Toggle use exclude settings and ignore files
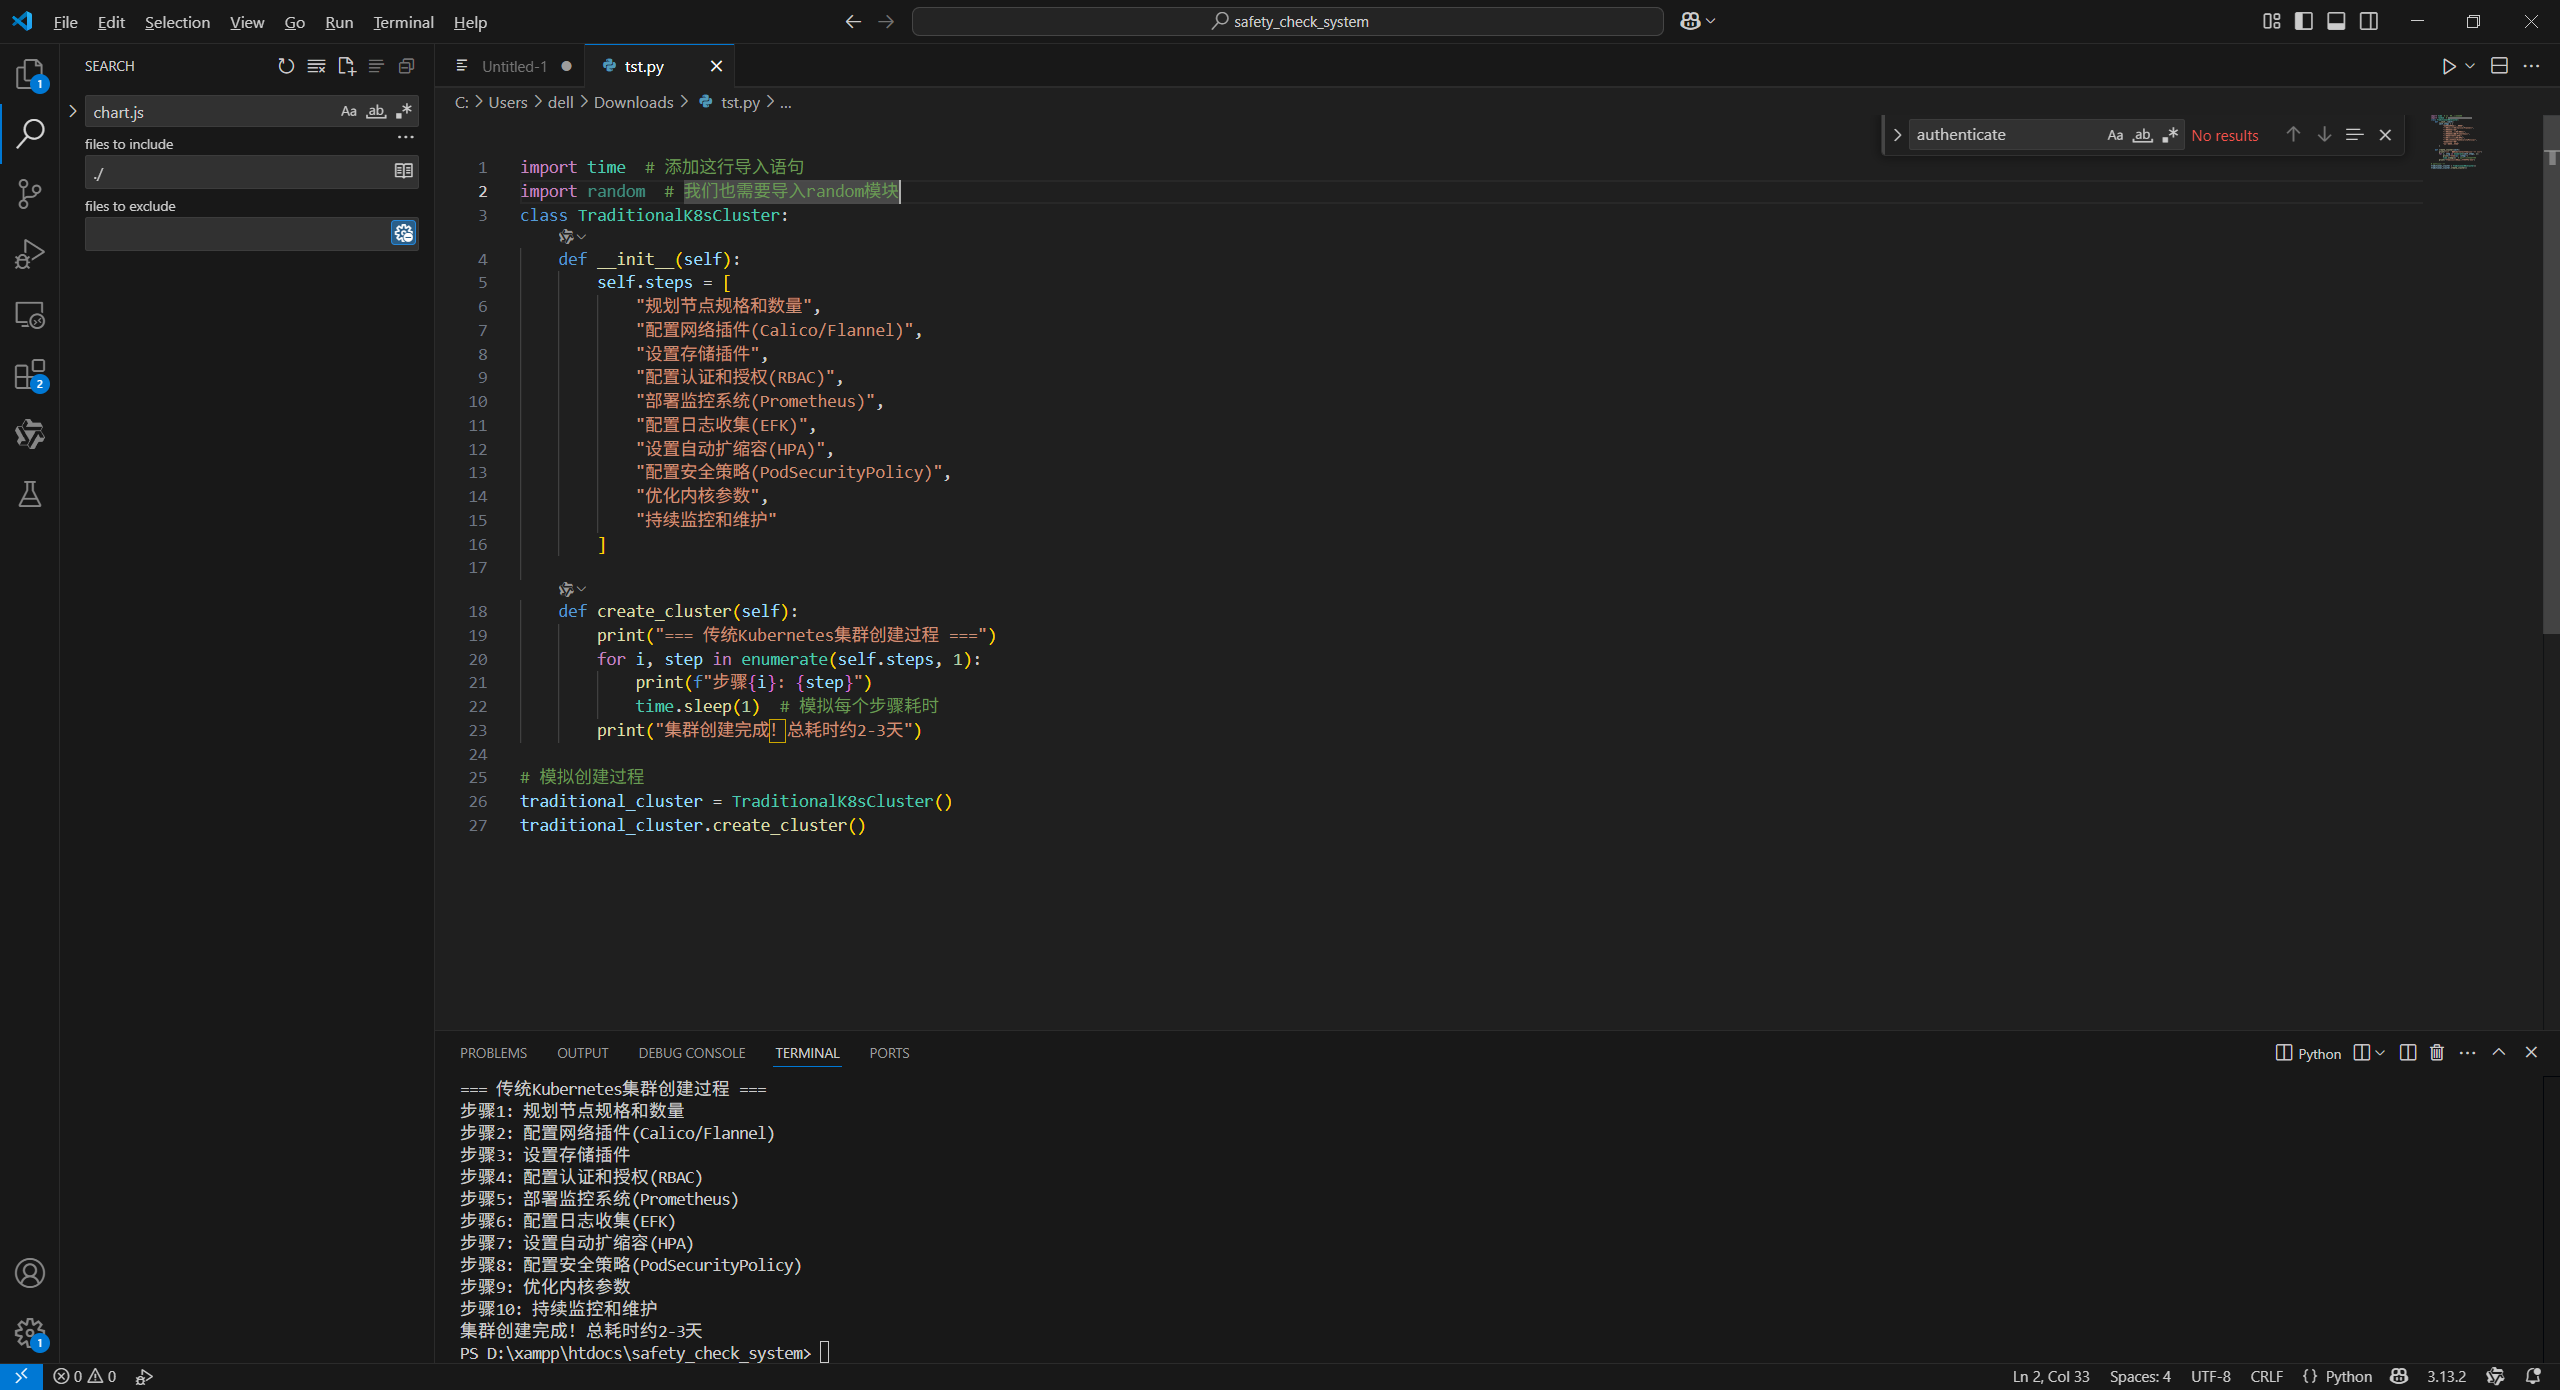This screenshot has height=1390, width=2560. [403, 233]
